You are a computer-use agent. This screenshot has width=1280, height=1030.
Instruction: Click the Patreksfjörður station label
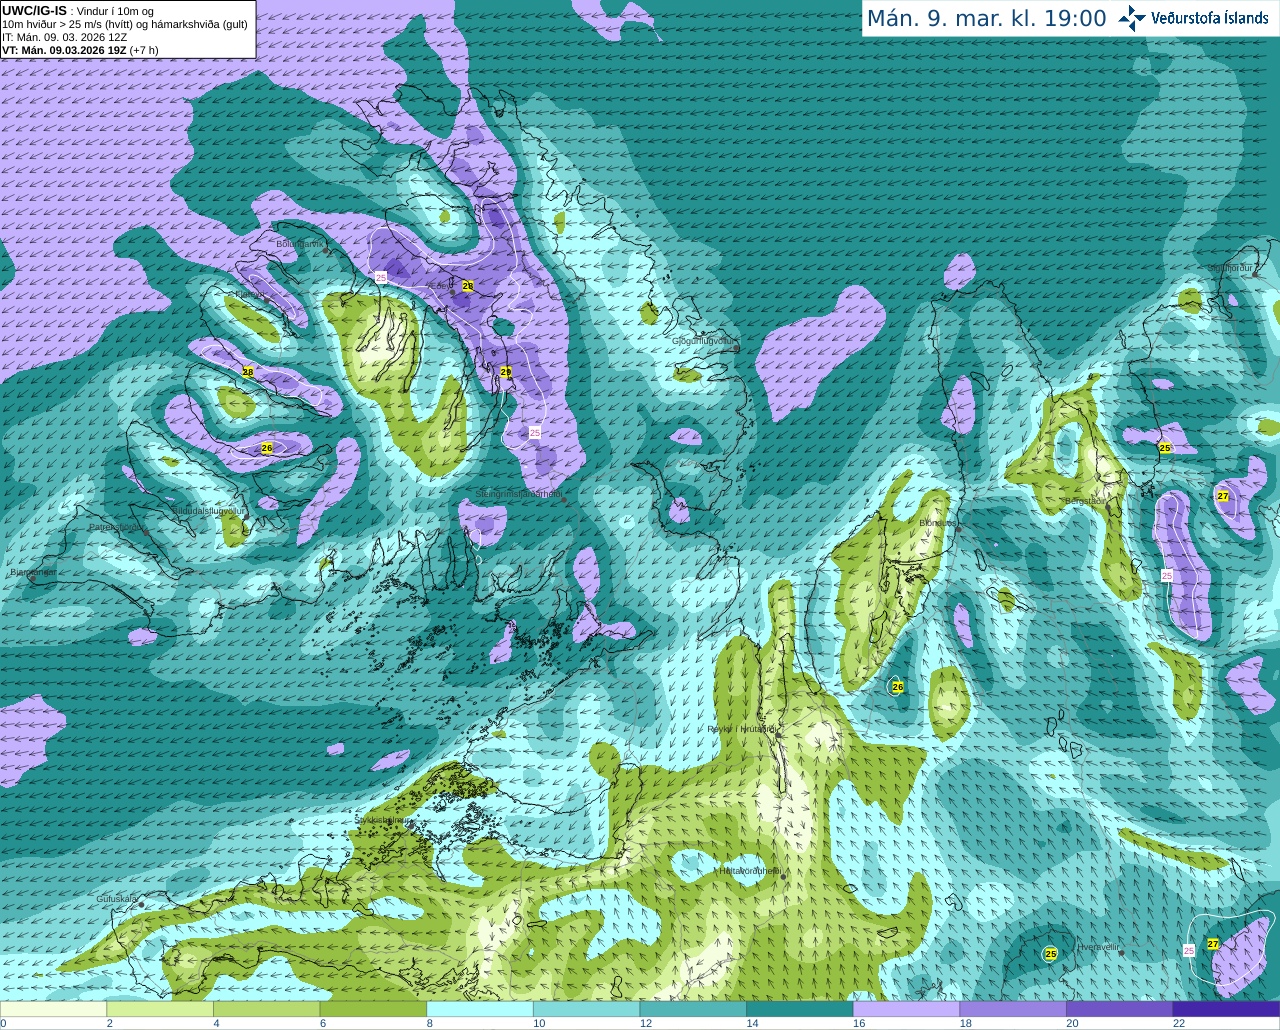[x=117, y=526]
